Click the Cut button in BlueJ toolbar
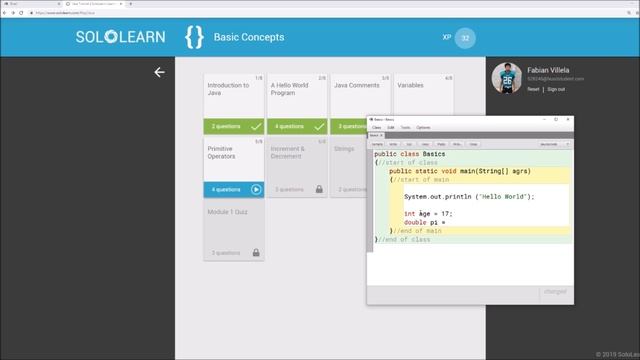The height and width of the screenshot is (360, 640). [409, 144]
